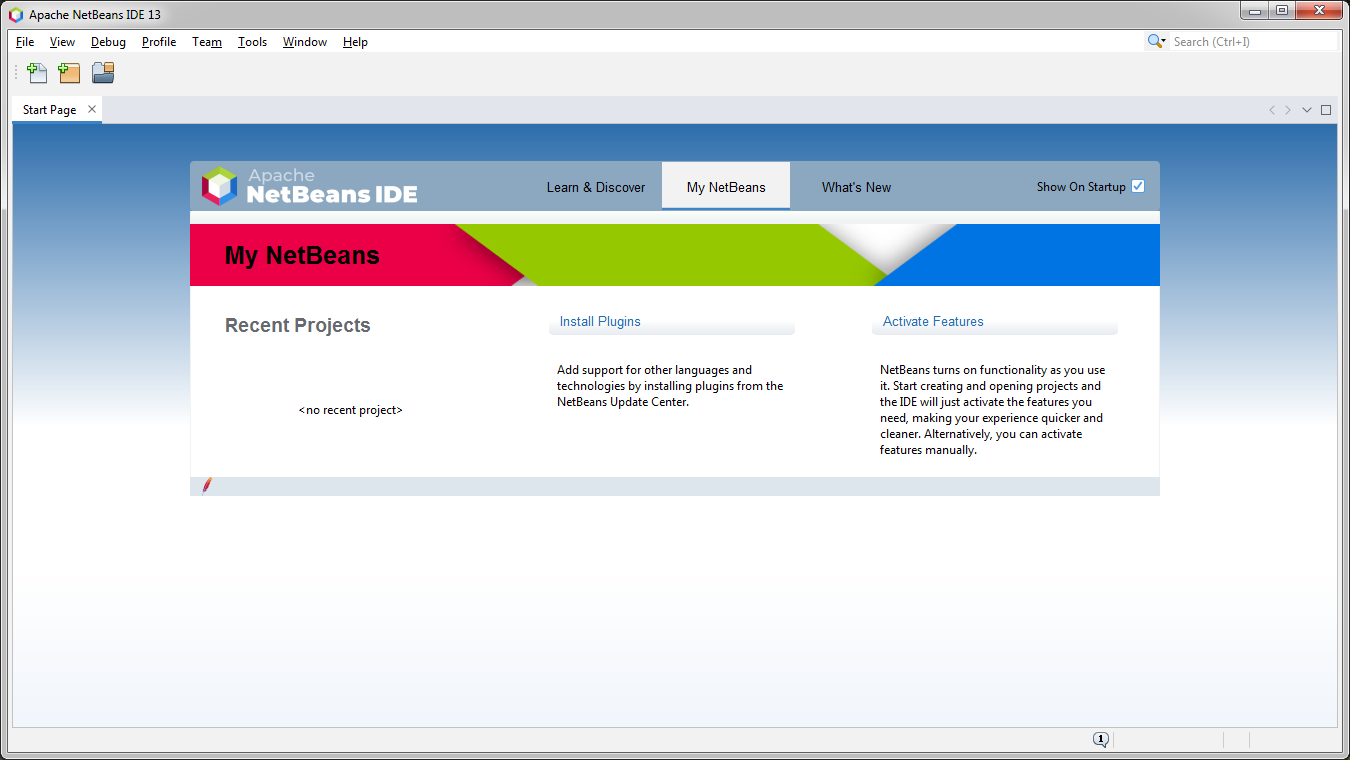Open the notifications bubble in the status bar
Screen dimensions: 1350x760
click(1101, 739)
